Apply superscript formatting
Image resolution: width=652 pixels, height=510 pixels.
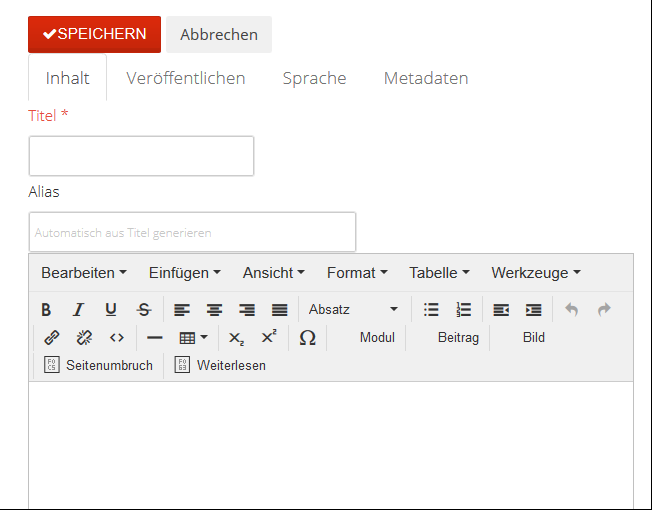(x=269, y=338)
